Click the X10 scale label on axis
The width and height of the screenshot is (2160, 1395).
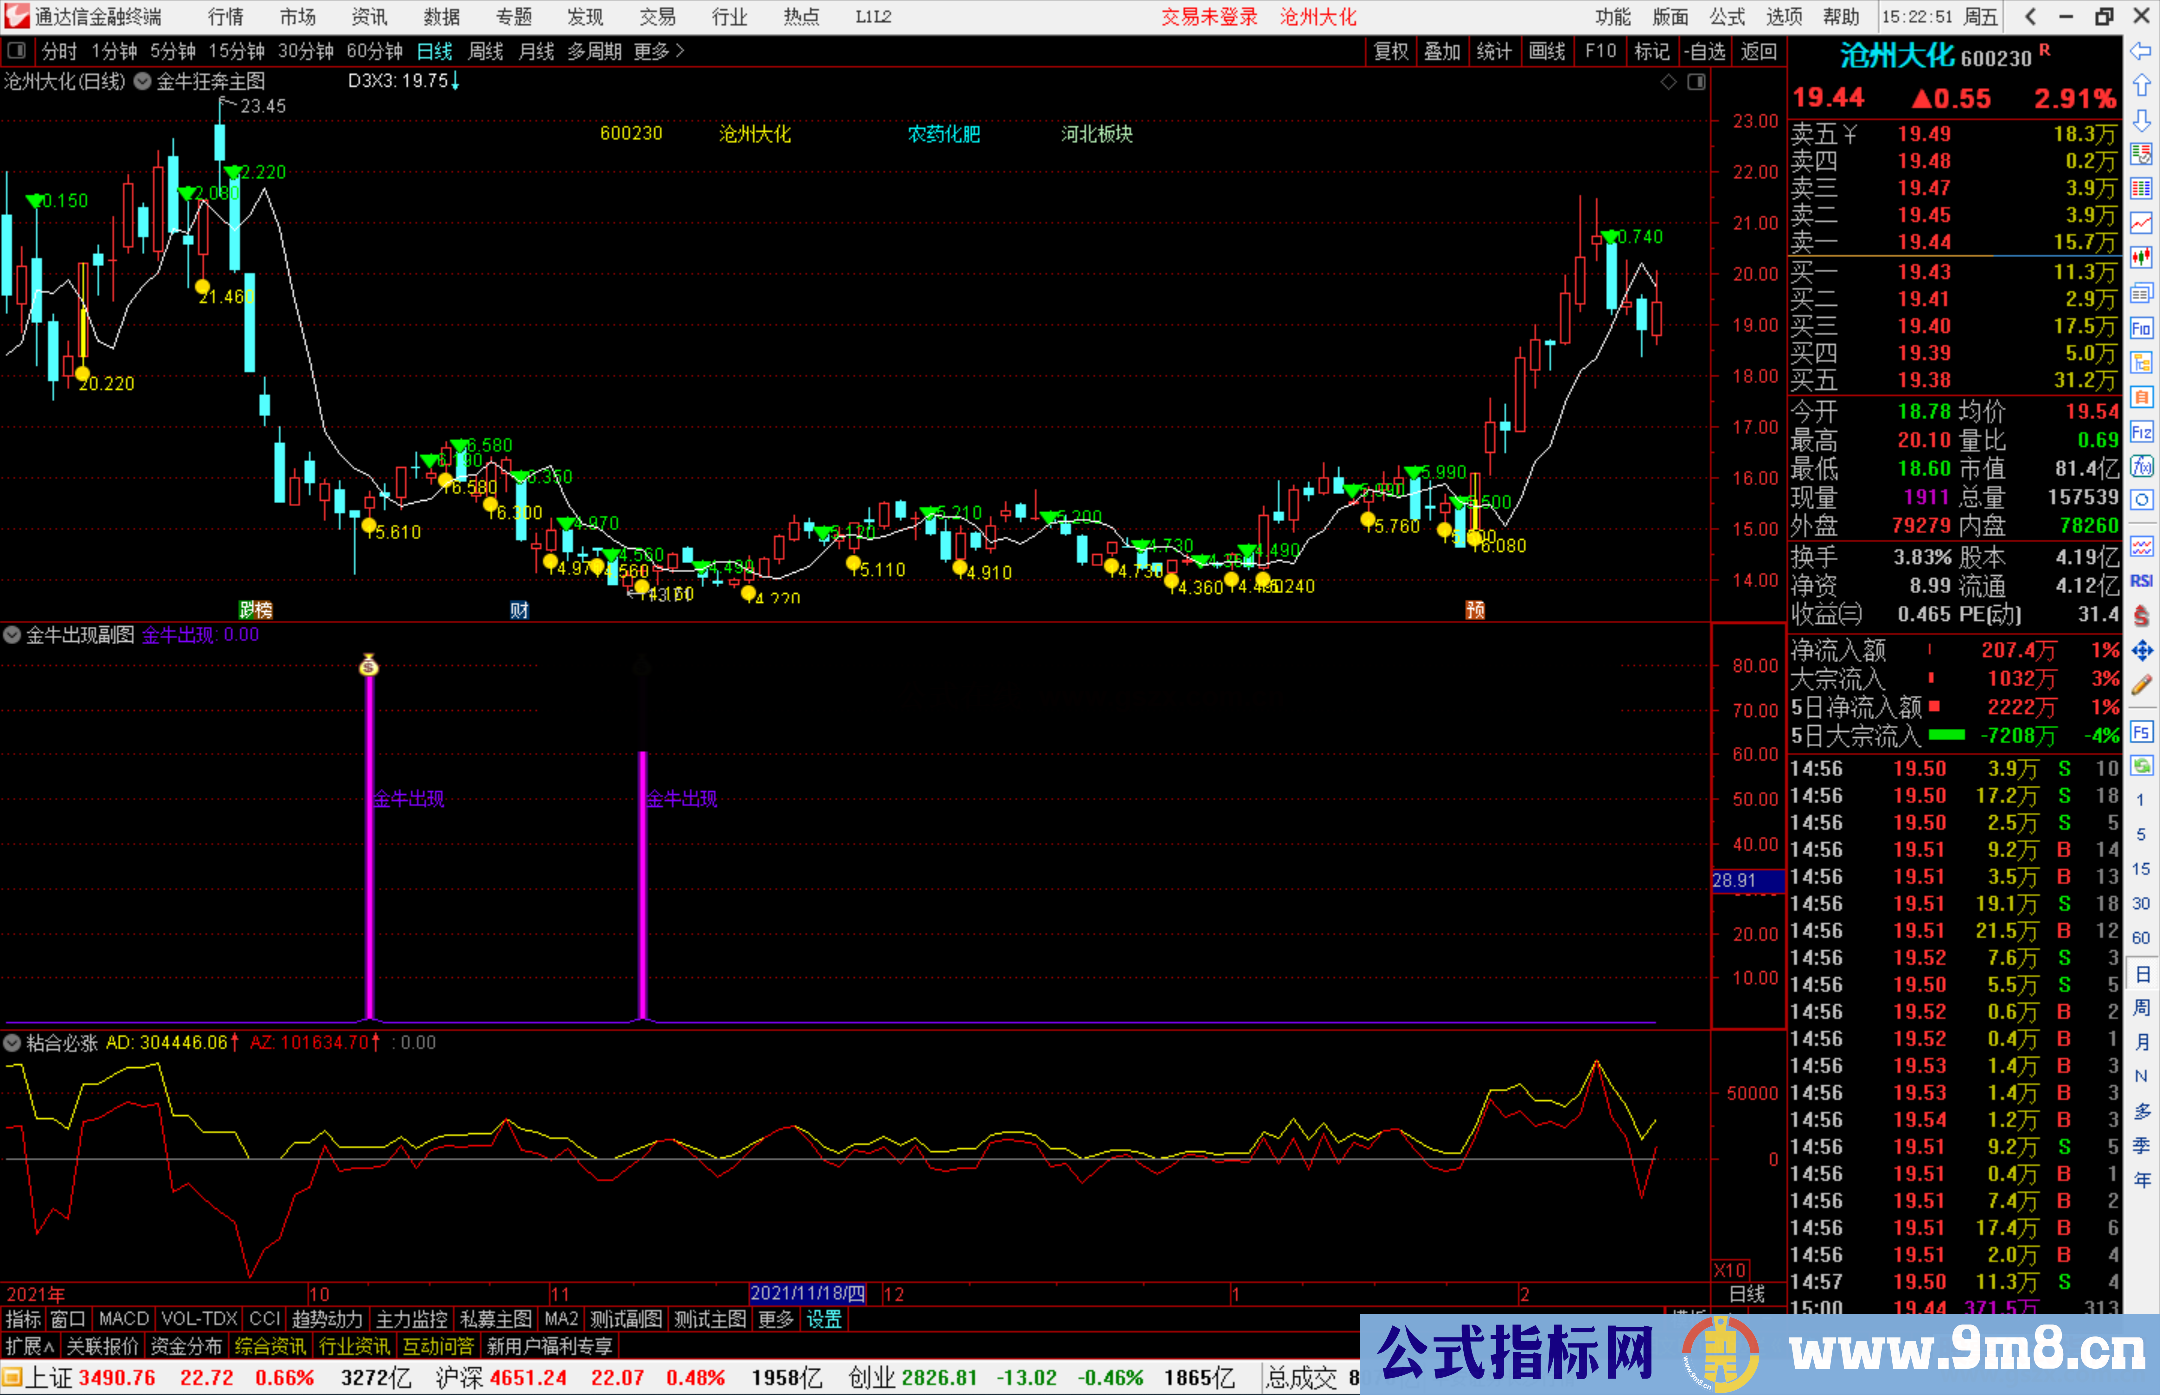click(1730, 1270)
